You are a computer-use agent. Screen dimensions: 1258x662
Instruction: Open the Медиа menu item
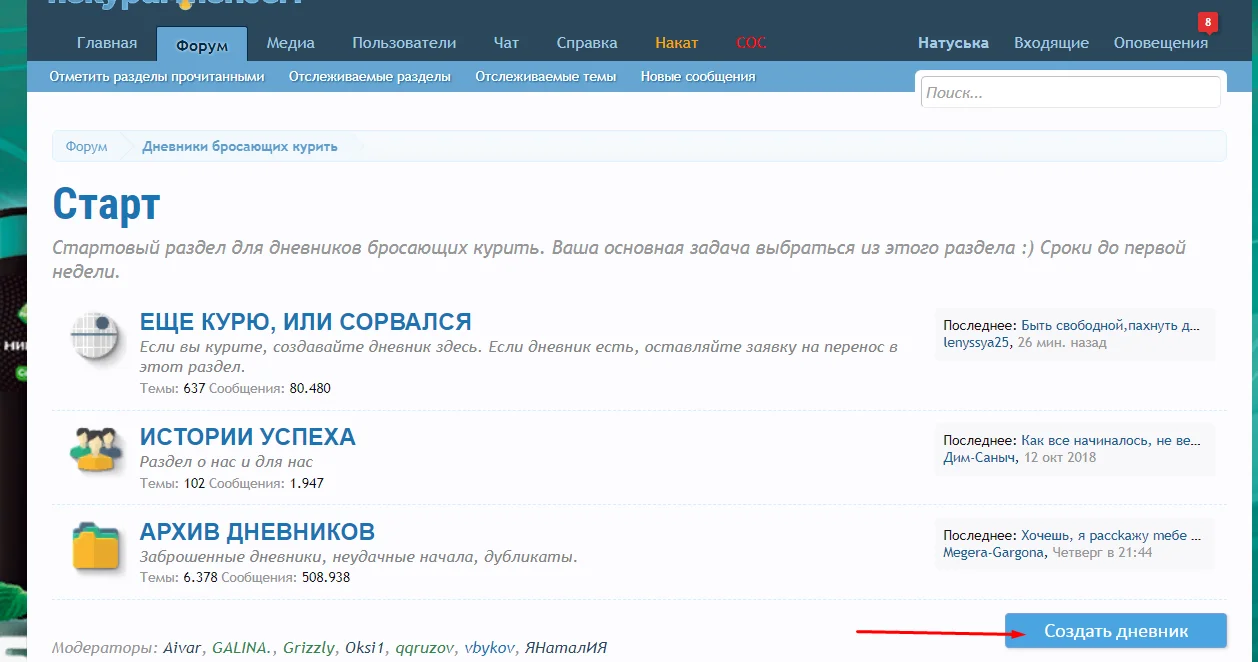point(291,43)
